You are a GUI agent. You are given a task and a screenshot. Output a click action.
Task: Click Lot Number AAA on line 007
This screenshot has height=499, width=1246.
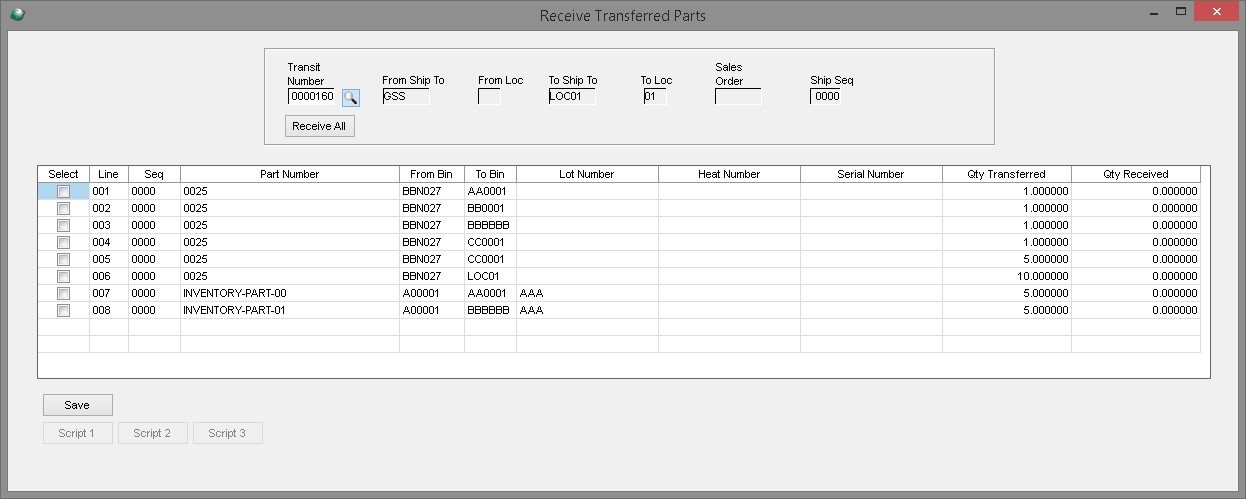[x=587, y=294]
